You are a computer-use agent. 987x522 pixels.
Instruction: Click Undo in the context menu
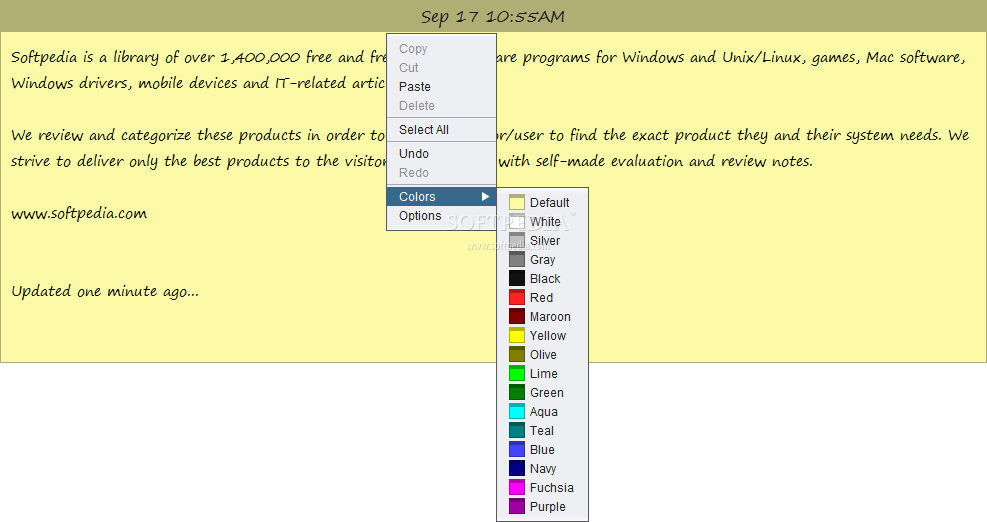[x=441, y=153]
